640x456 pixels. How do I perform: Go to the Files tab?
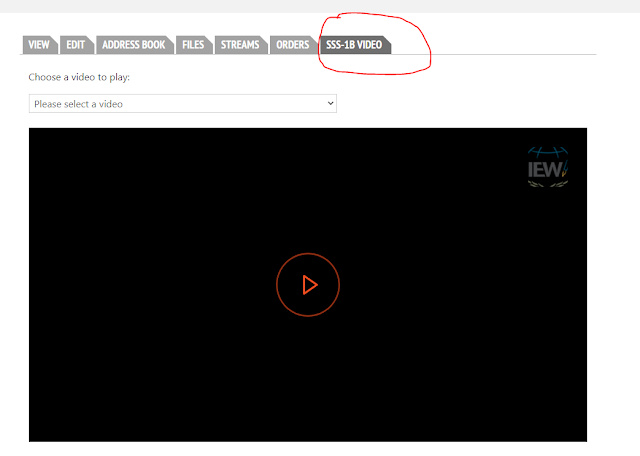[194, 45]
